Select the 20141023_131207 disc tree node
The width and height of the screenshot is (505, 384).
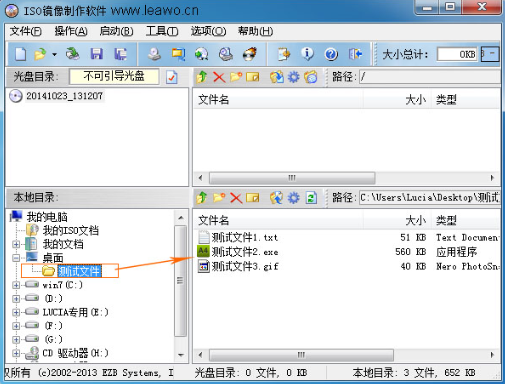tap(64, 96)
